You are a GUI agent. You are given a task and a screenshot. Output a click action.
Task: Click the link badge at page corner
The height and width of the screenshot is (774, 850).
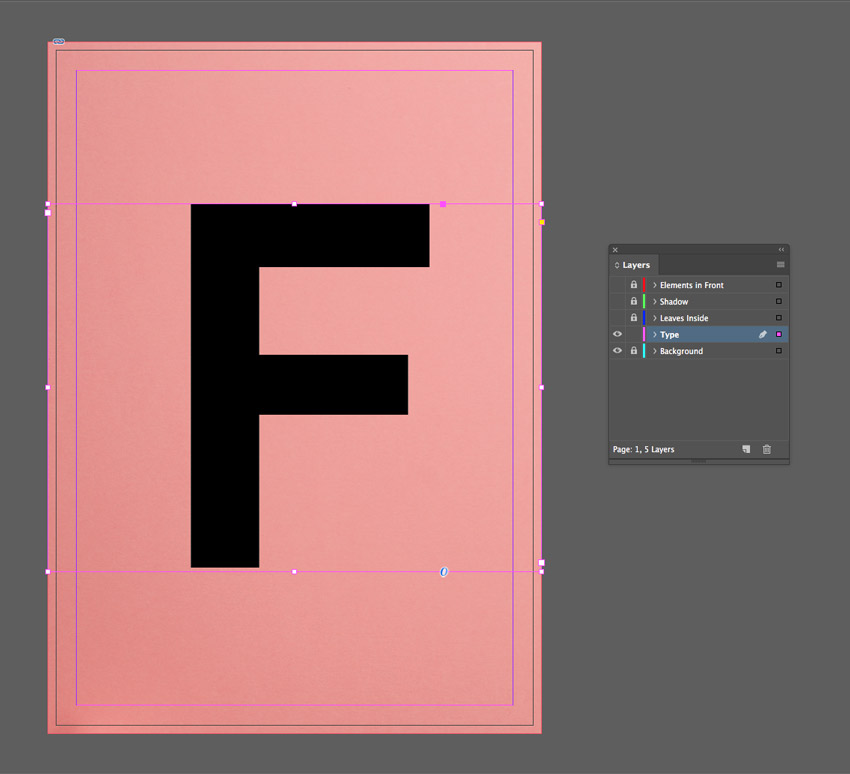(x=59, y=41)
